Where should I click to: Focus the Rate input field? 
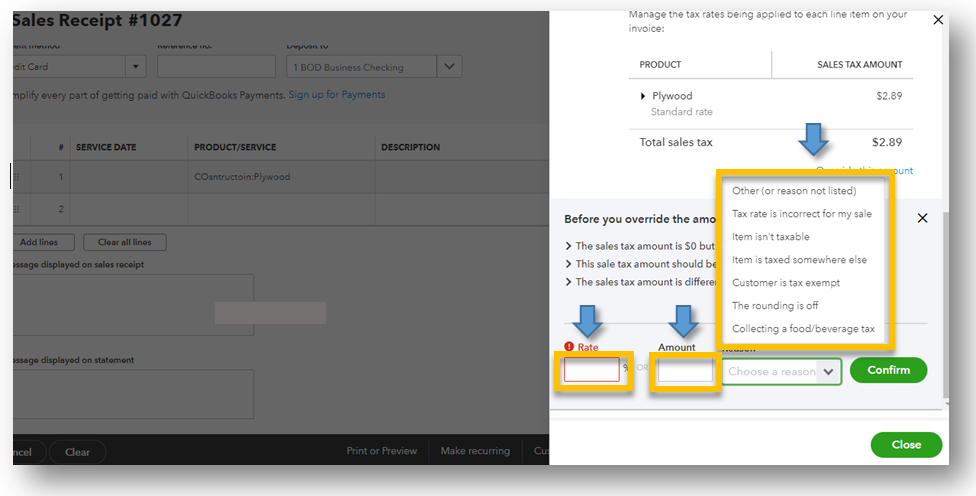point(591,370)
